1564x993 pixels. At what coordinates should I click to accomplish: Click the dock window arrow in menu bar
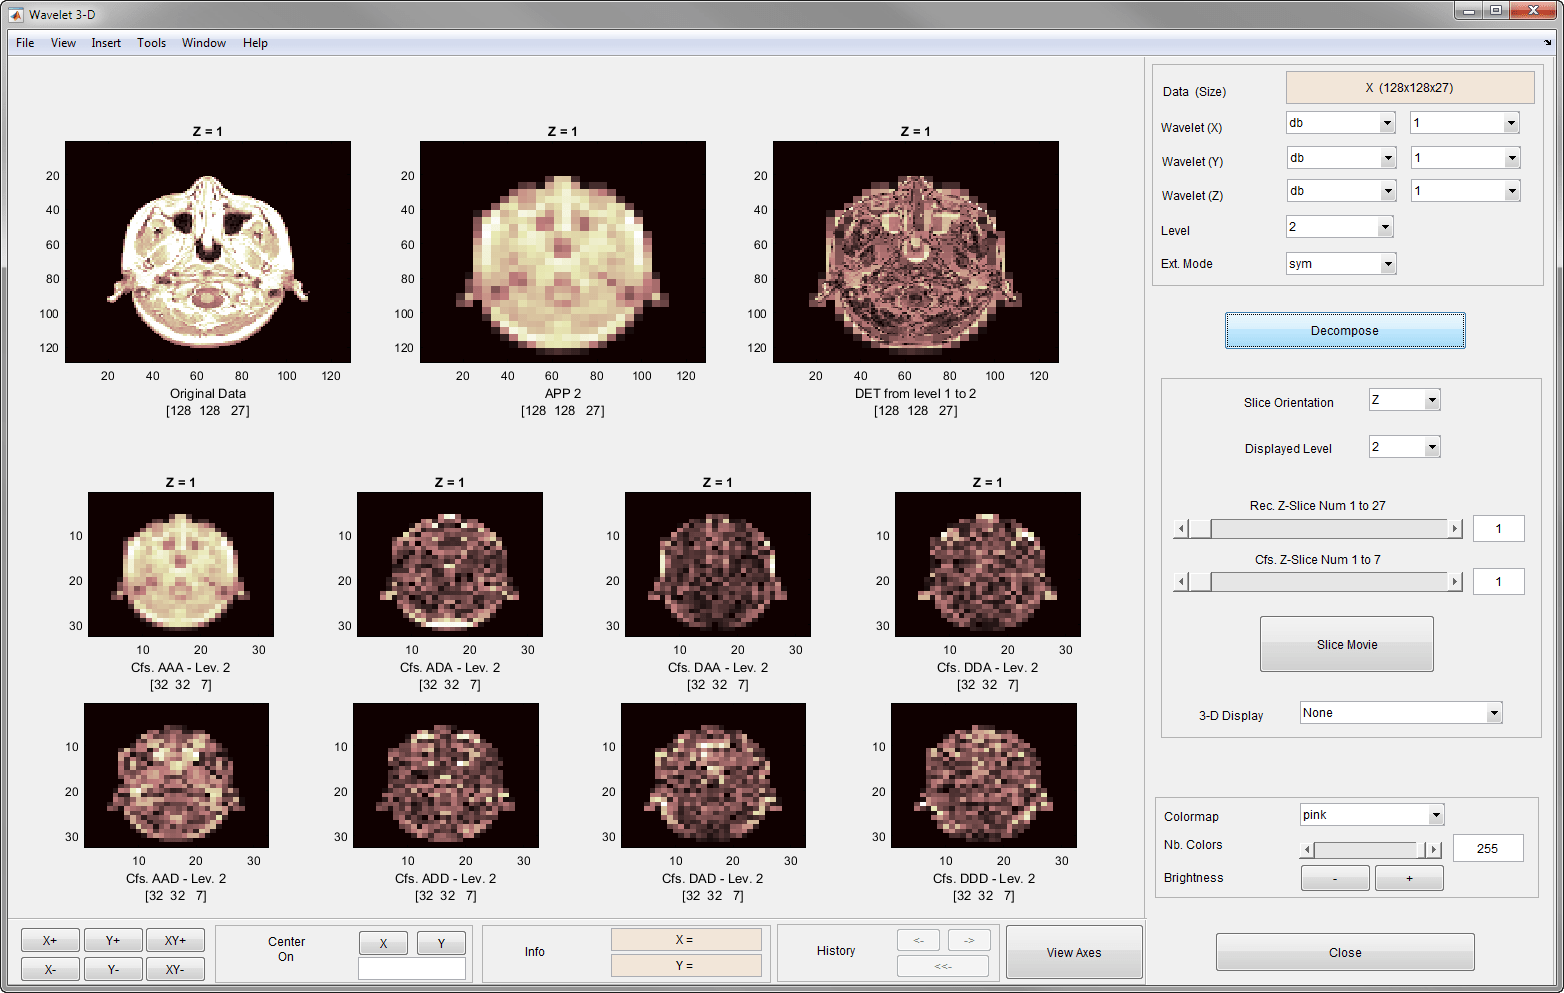click(1548, 43)
